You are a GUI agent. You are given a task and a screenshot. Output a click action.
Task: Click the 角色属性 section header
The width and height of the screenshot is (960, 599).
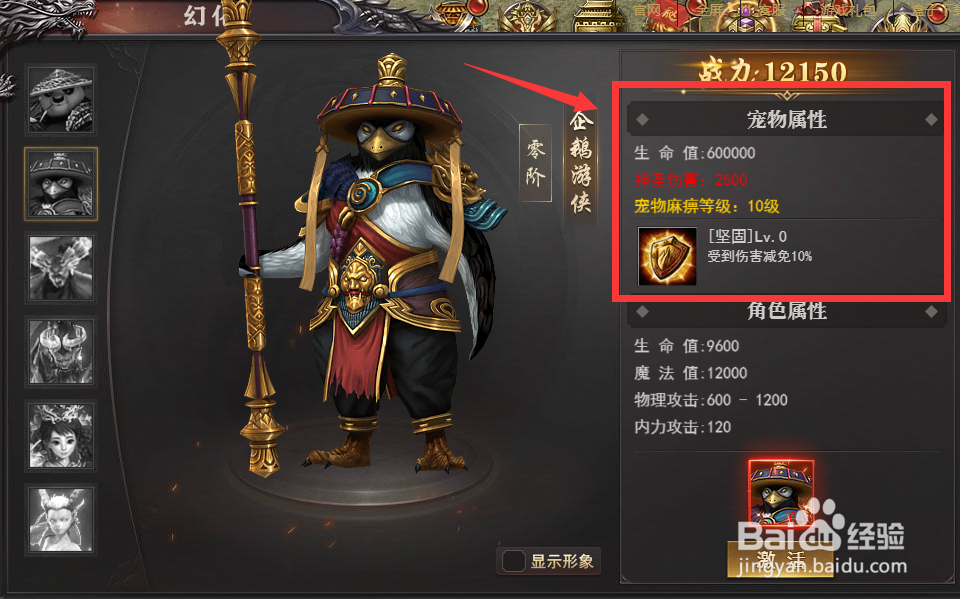click(786, 311)
